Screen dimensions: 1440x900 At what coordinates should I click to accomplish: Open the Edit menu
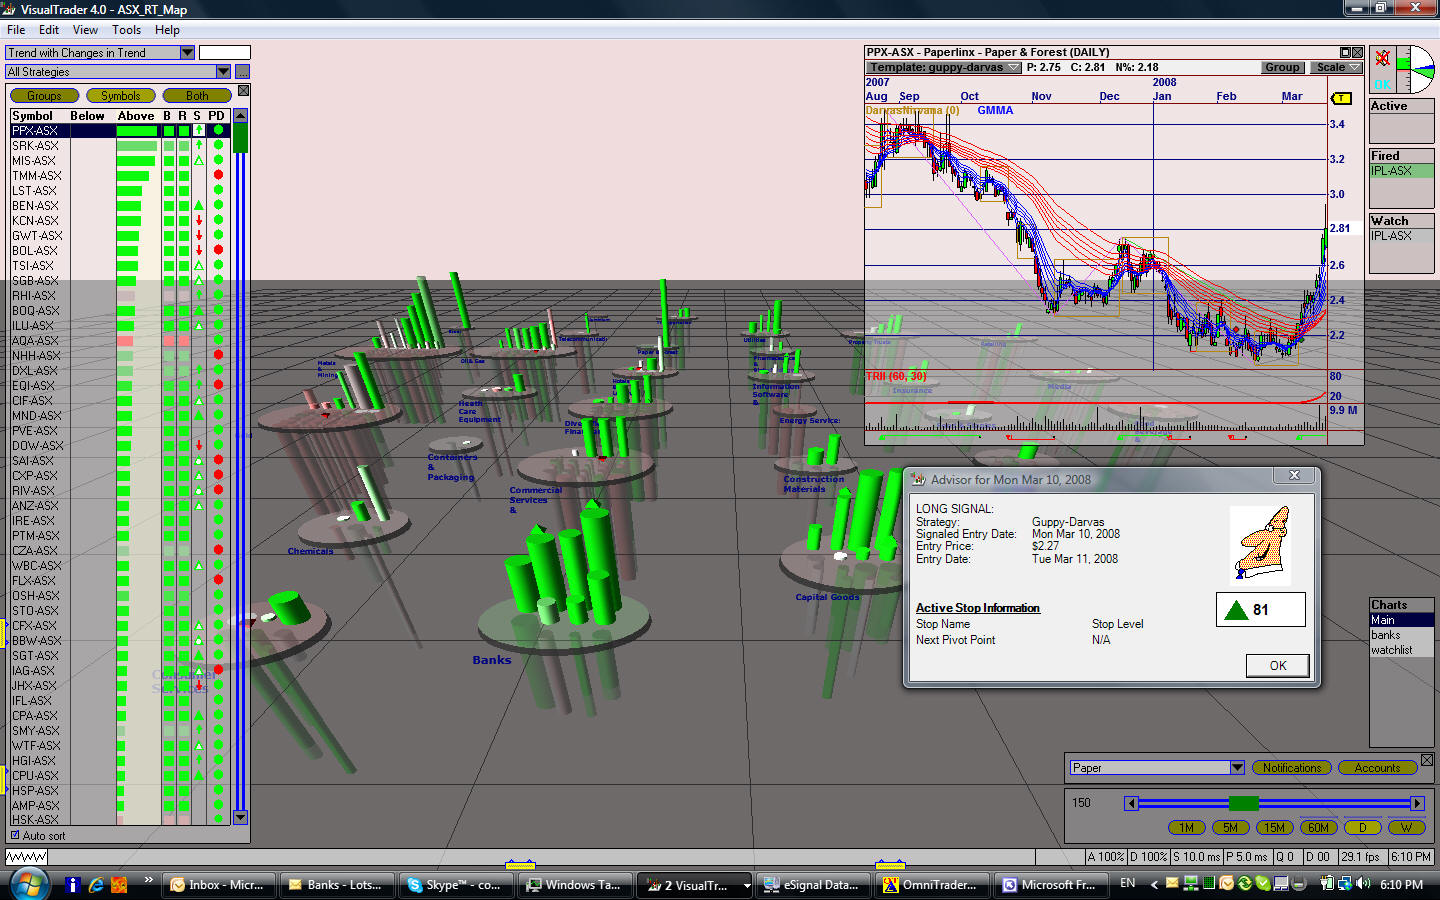pos(49,30)
